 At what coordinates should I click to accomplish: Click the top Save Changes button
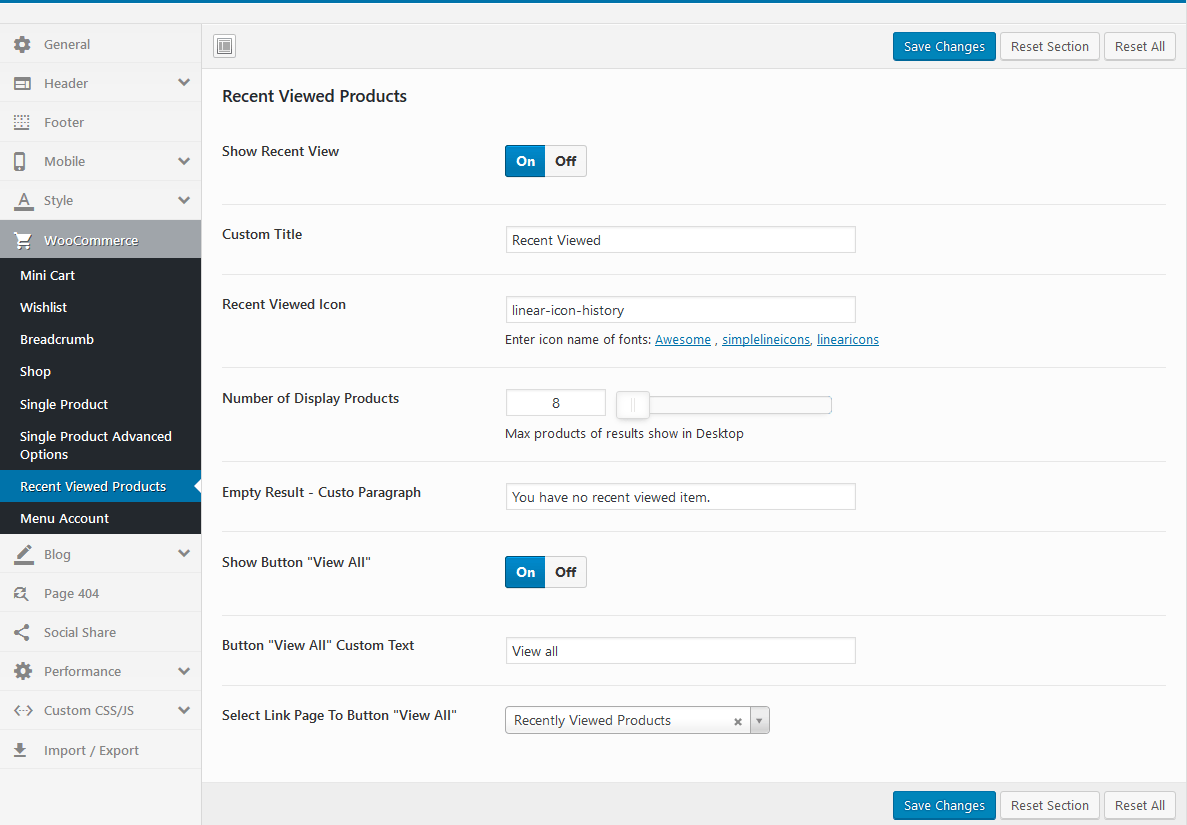click(944, 46)
